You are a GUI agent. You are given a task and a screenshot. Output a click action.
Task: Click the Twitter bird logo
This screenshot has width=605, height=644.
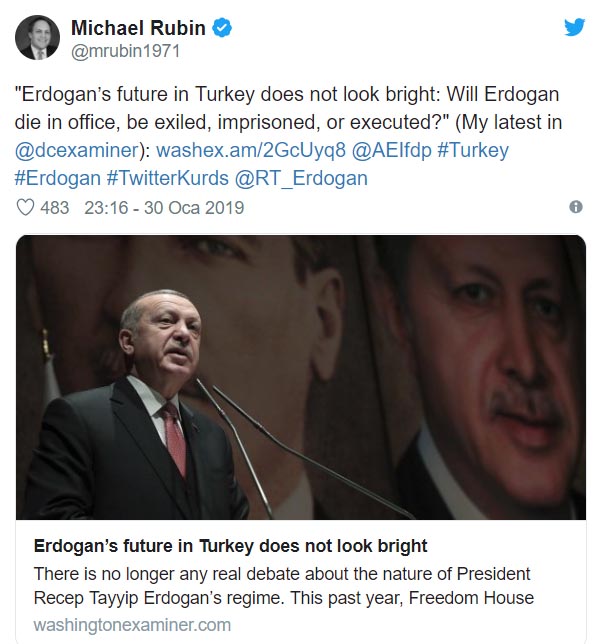(x=573, y=27)
